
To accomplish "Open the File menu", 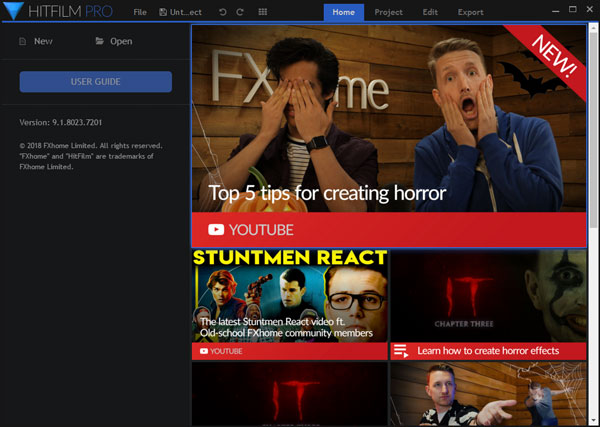I will tap(140, 12).
